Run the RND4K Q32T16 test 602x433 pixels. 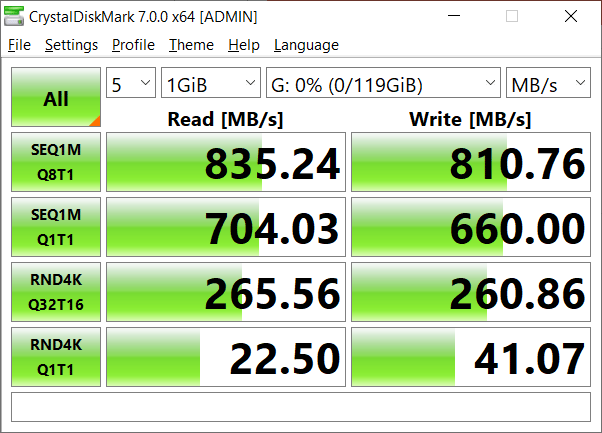point(56,292)
